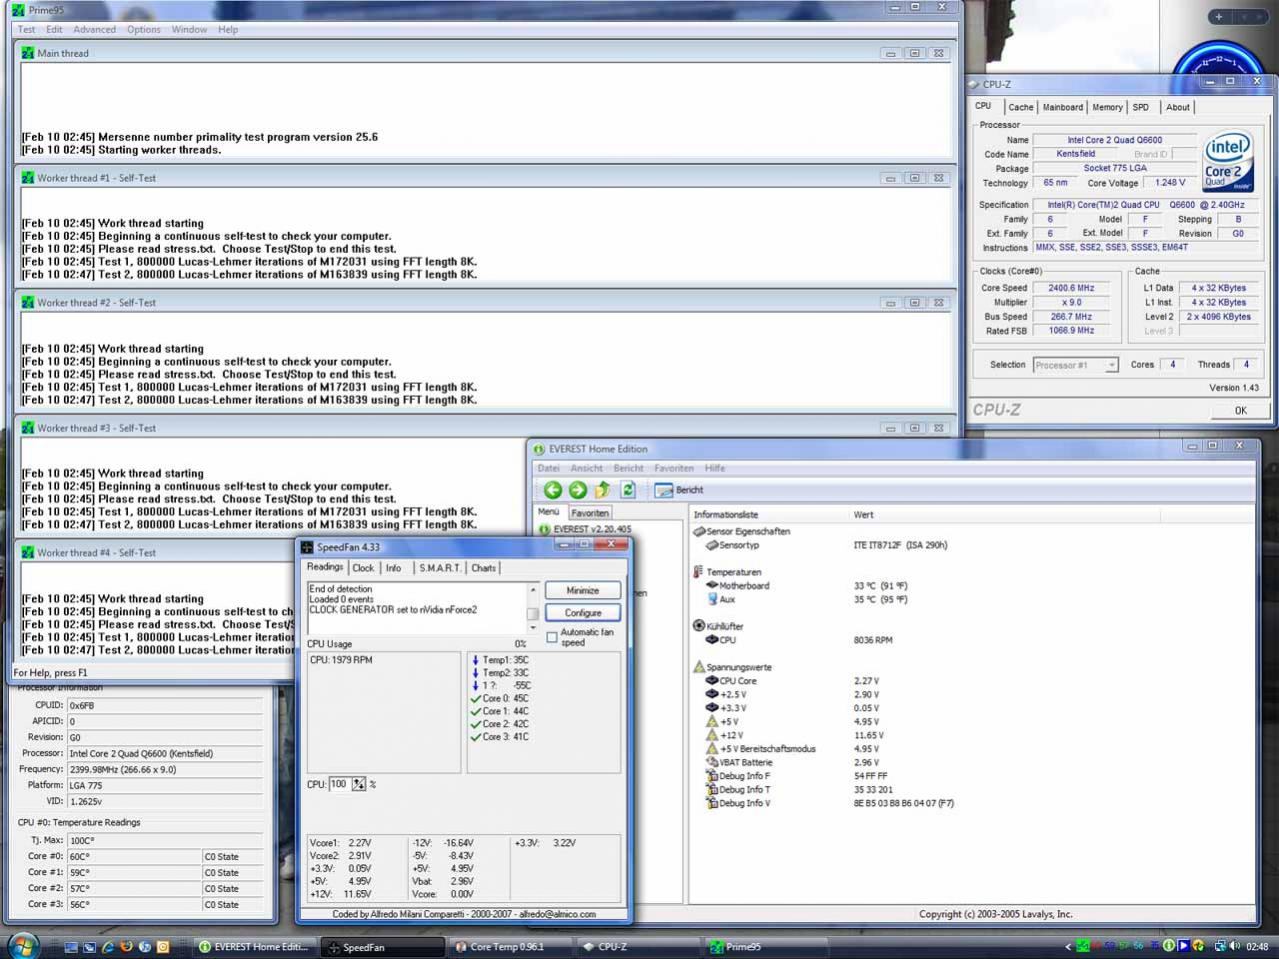Click the network tray icon

1220,946
